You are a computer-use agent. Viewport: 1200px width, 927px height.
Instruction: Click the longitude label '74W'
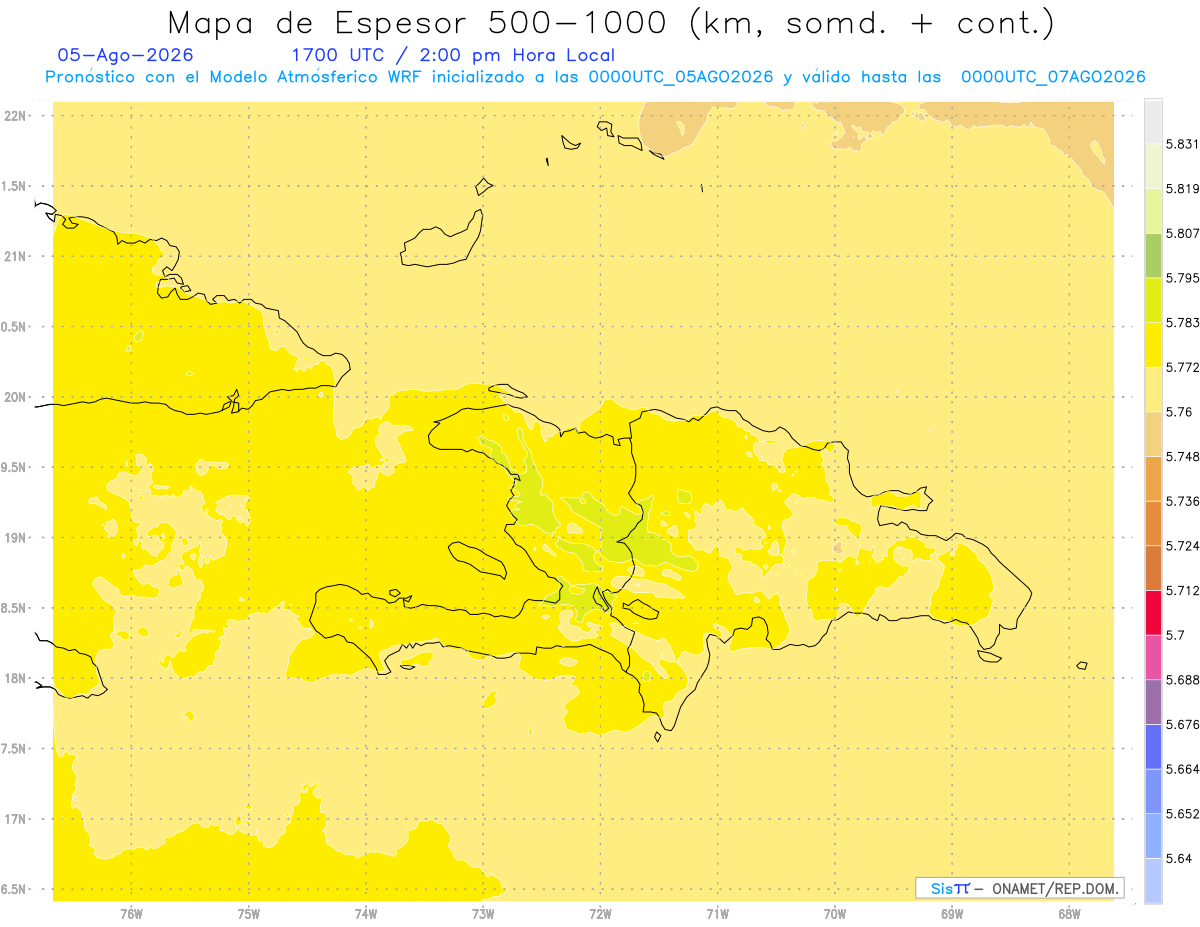(x=366, y=914)
